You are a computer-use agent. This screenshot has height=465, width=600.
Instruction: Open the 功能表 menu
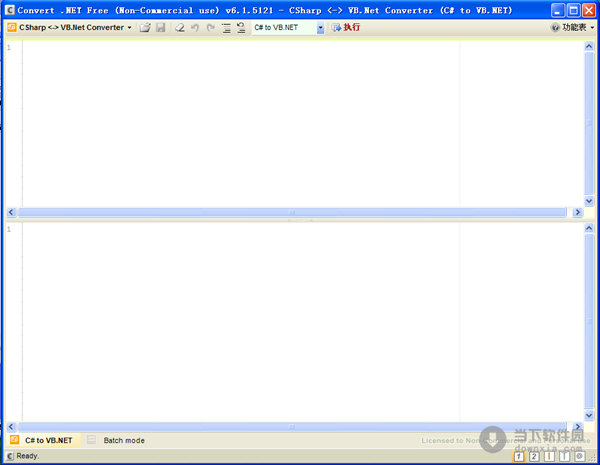(x=574, y=28)
